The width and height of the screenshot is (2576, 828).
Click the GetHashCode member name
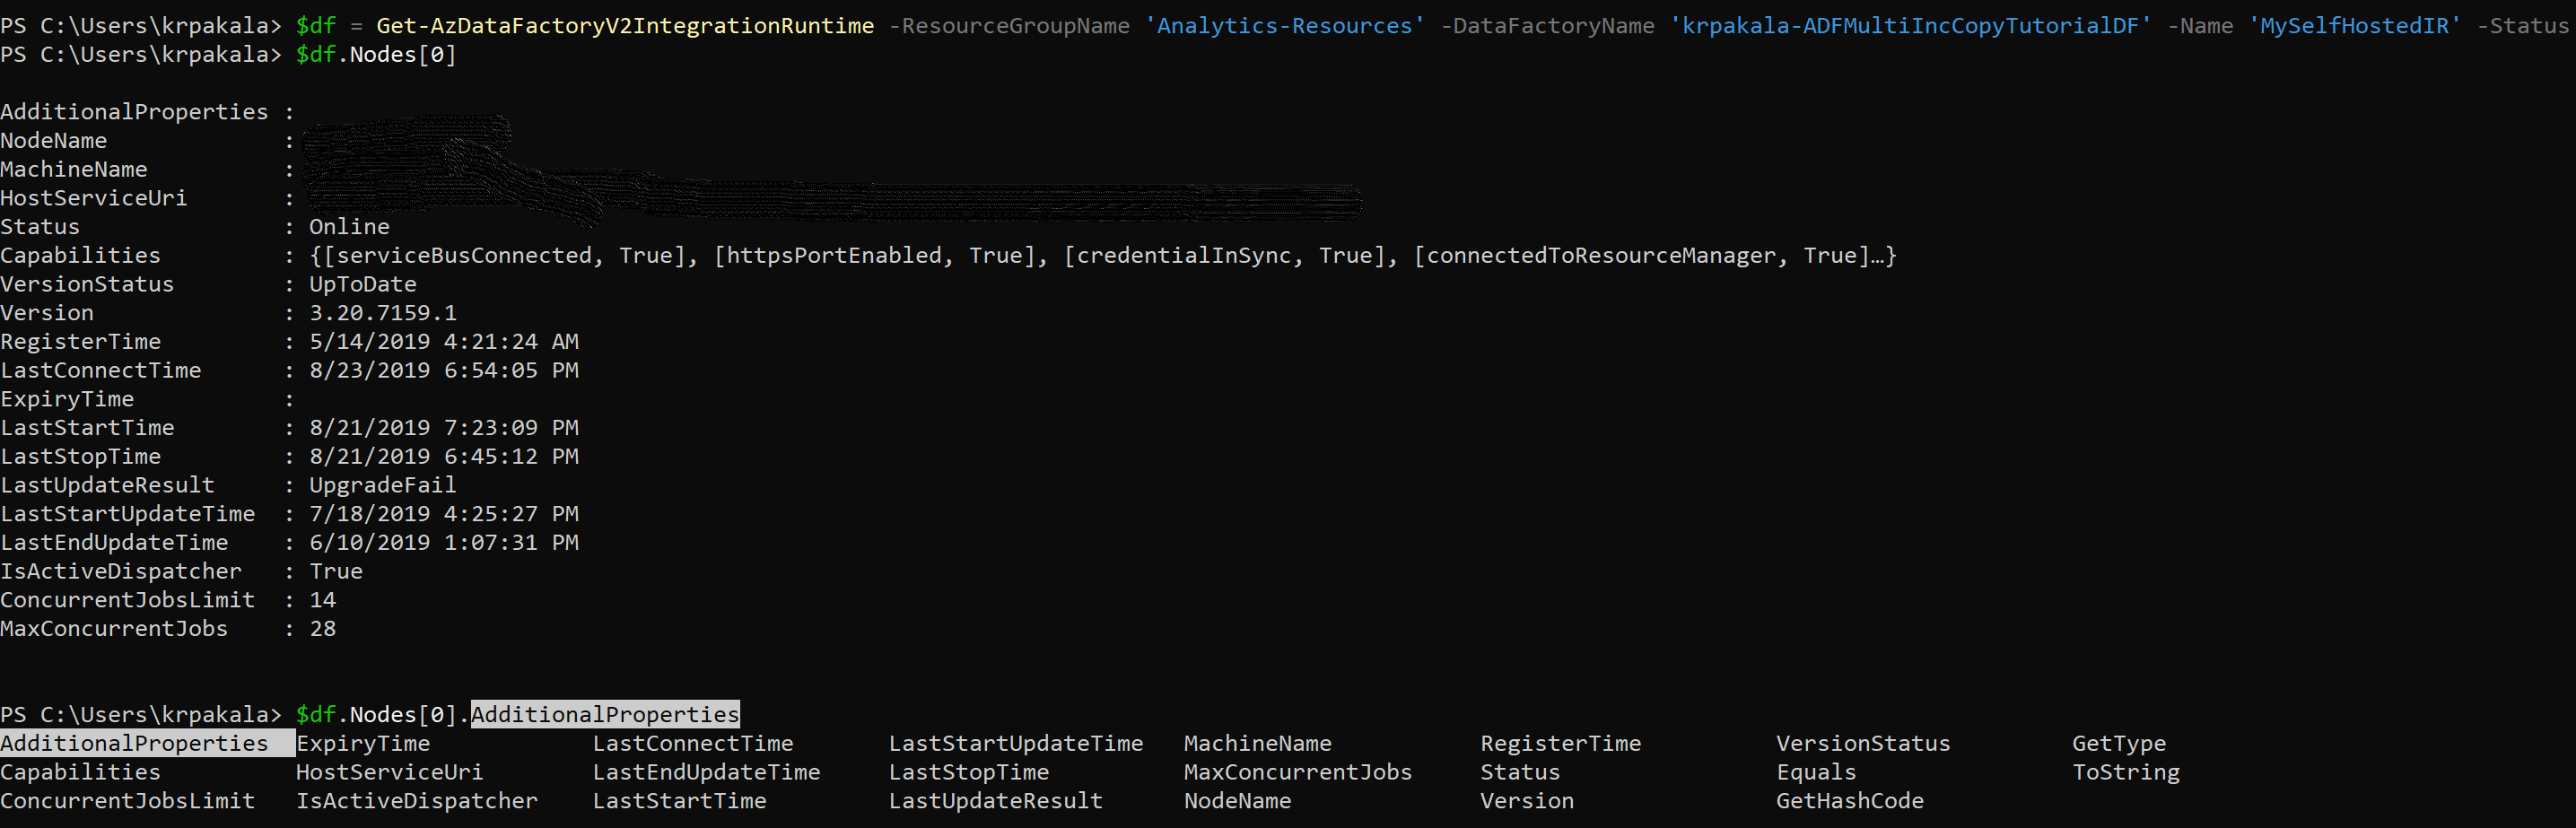(1850, 800)
